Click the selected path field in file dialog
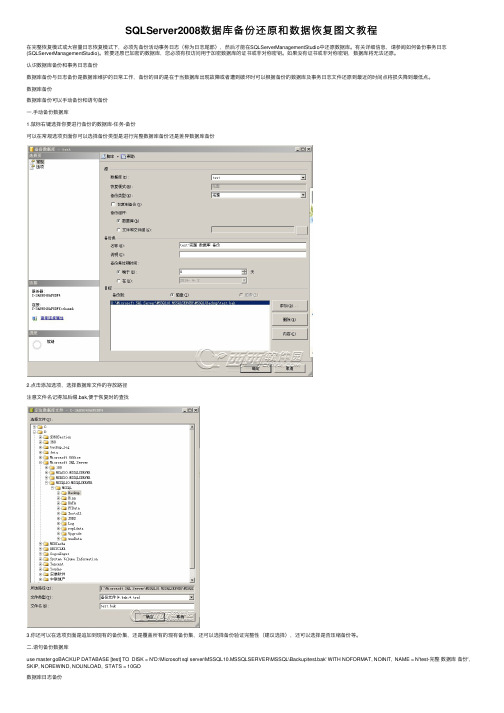Screen dimensions: 504x713 (x=147, y=588)
